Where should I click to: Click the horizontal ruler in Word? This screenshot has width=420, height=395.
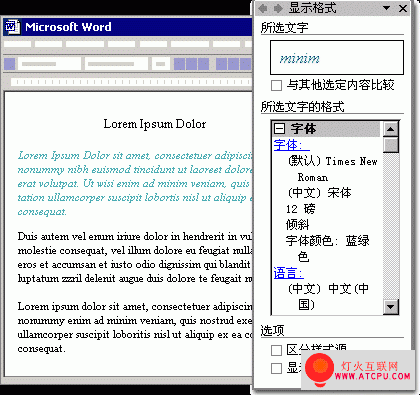pos(131,82)
